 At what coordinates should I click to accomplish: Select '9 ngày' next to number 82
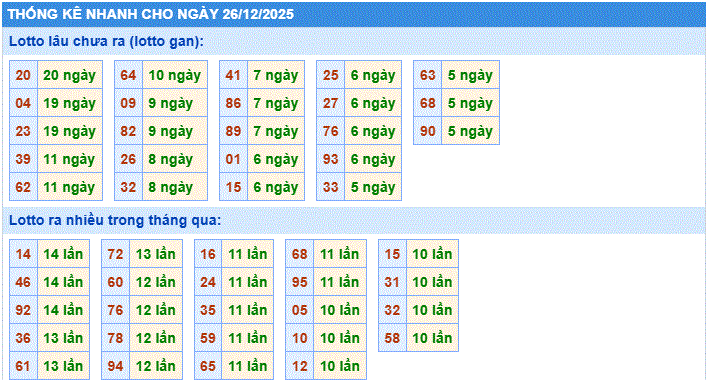click(175, 131)
